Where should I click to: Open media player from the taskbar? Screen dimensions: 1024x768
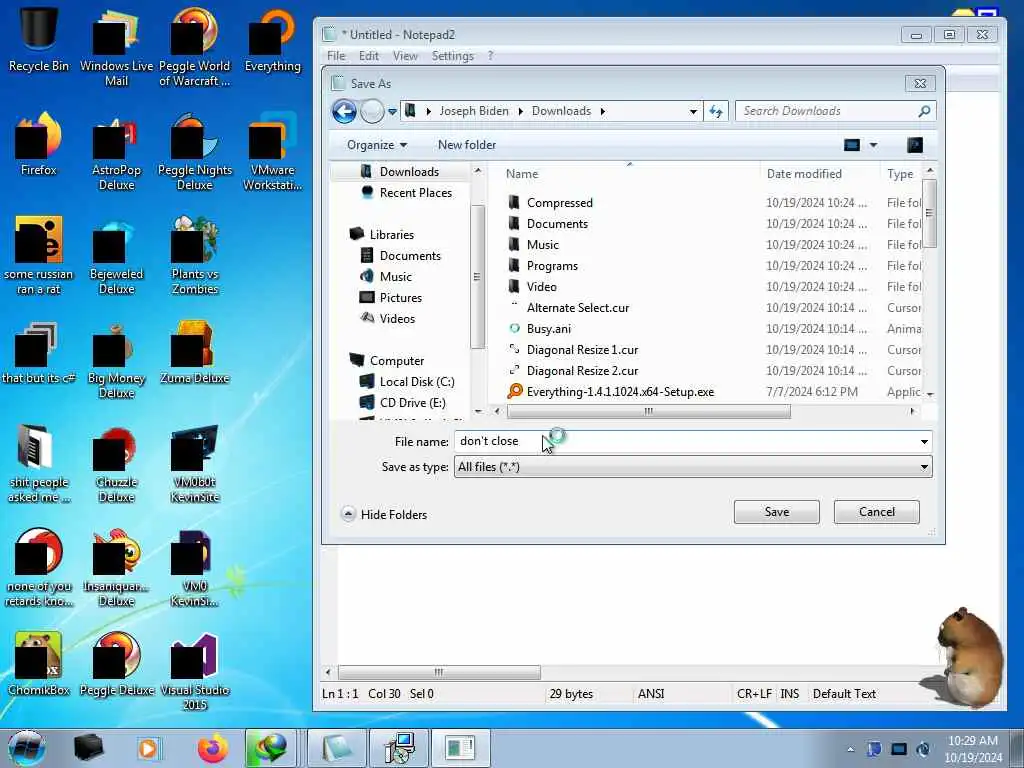click(x=148, y=748)
